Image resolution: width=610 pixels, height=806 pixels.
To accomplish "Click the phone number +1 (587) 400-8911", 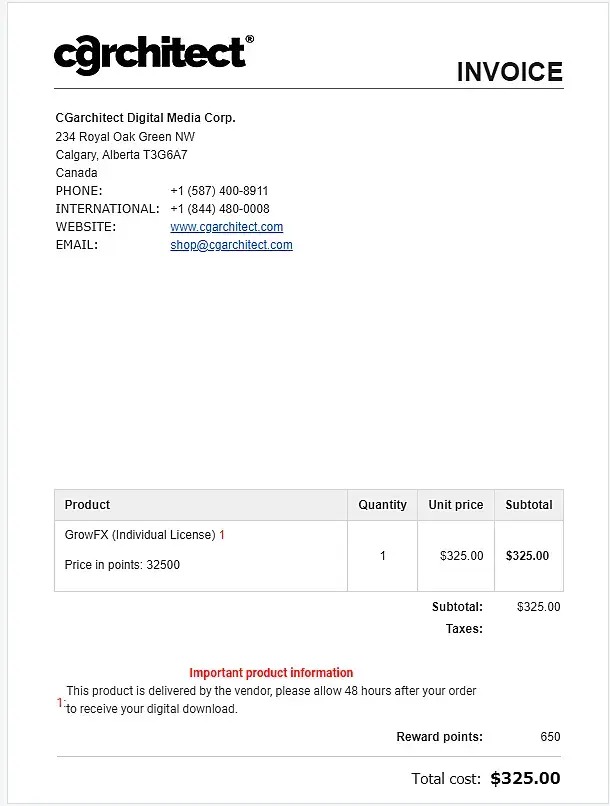I will 219,191.
